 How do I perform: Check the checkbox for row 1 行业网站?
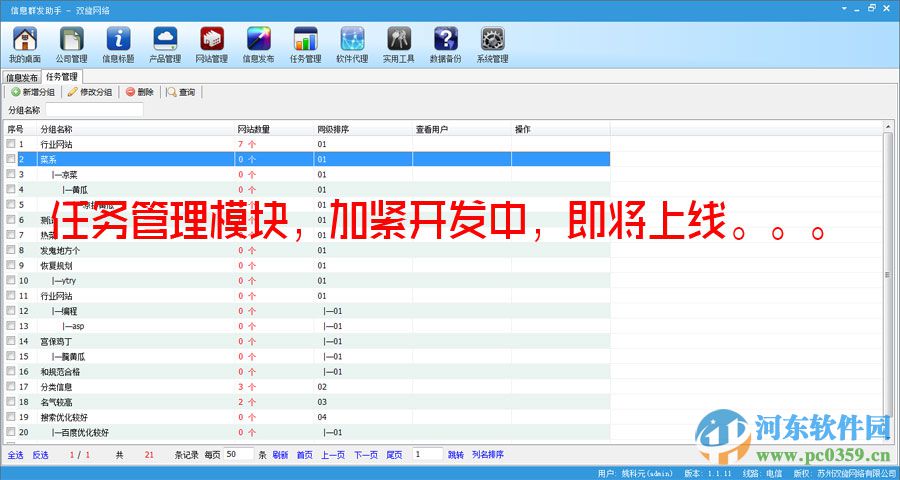click(11, 144)
